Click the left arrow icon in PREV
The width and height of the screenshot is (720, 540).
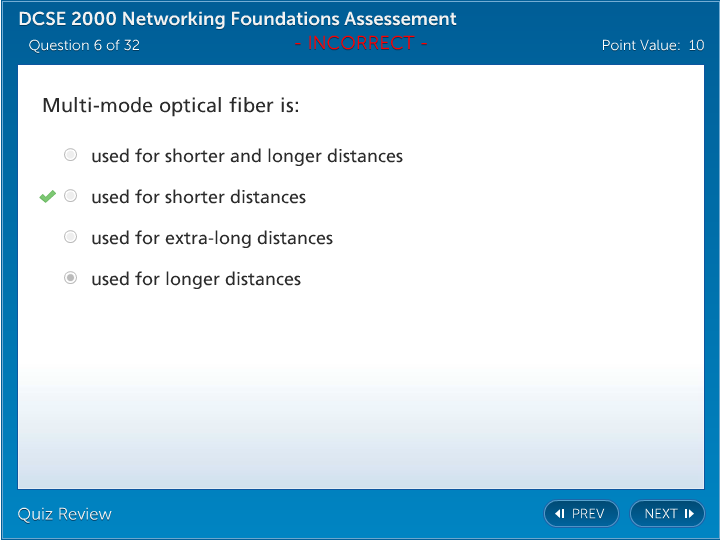[x=560, y=514]
